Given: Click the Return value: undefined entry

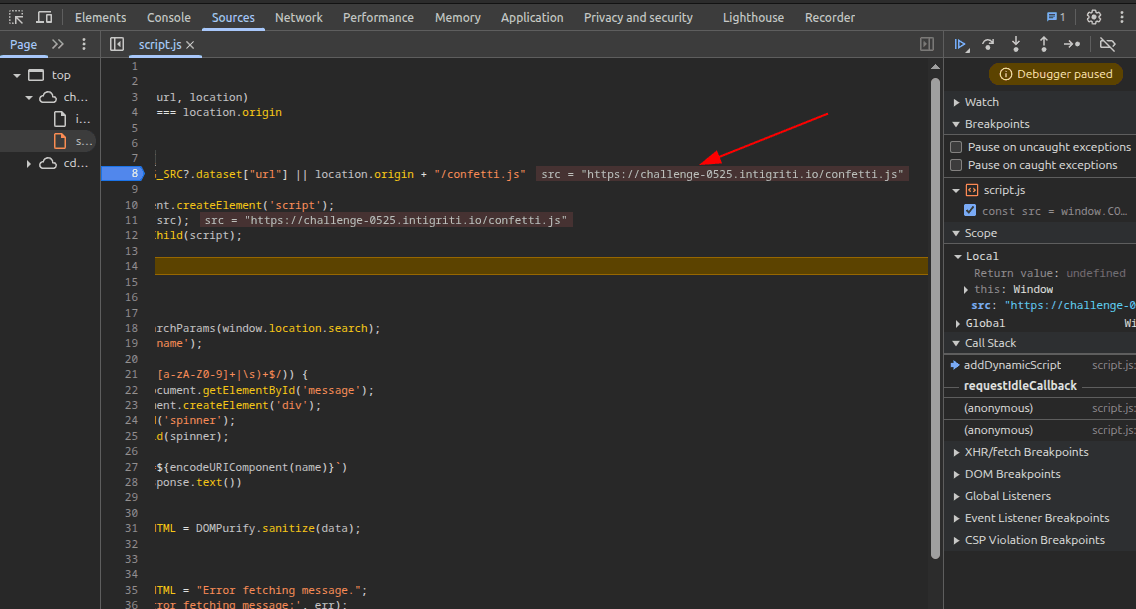Looking at the screenshot, I should click(1049, 273).
